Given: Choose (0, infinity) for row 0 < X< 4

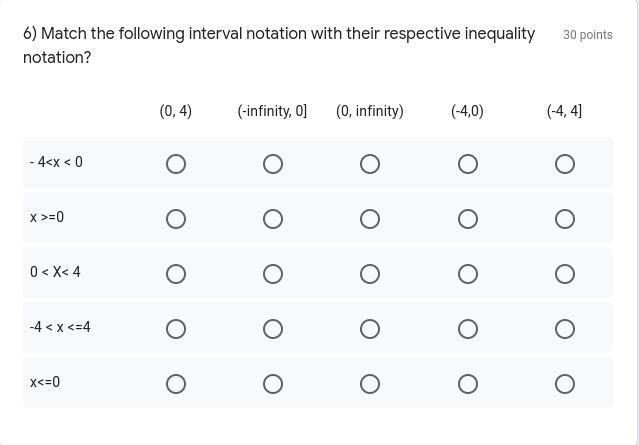Looking at the screenshot, I should click(x=370, y=274).
